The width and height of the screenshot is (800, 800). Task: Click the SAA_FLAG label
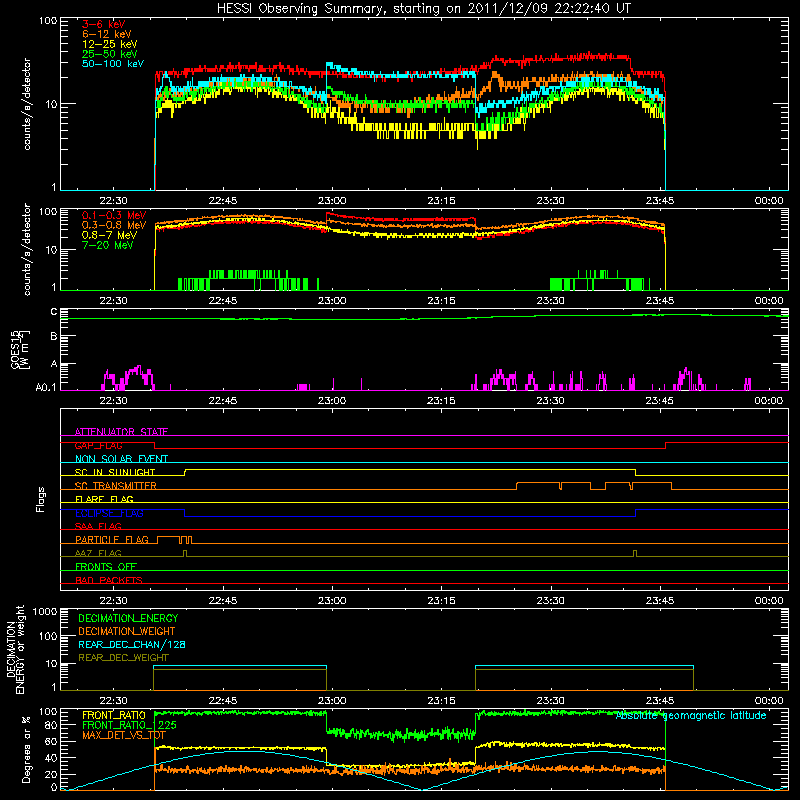(x=98, y=526)
